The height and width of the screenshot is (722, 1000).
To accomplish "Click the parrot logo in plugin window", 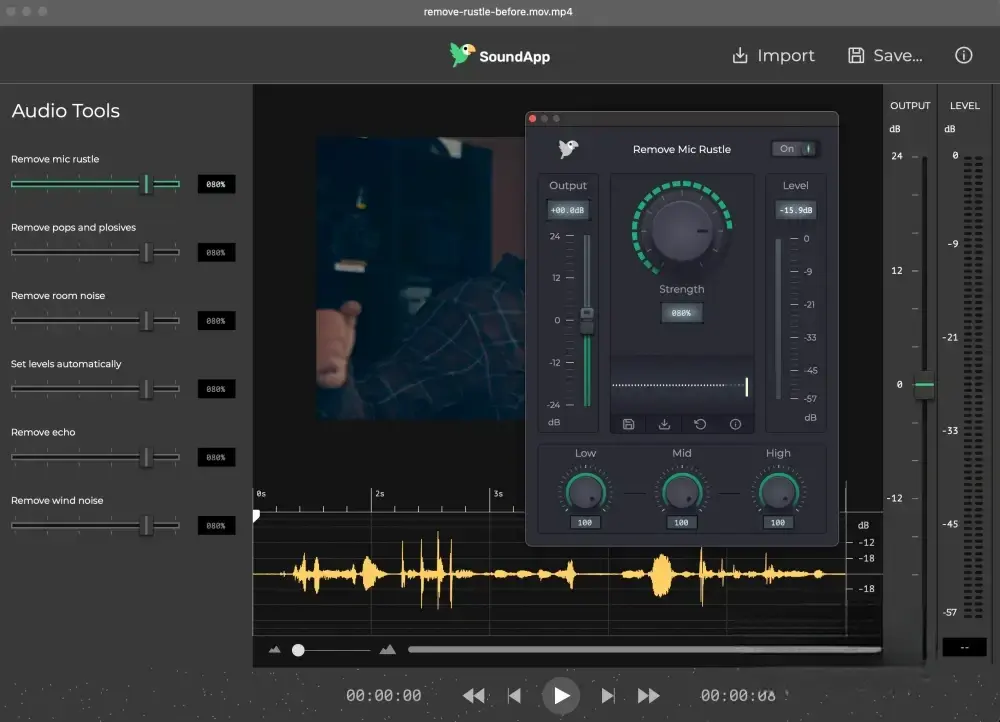I will 569,149.
